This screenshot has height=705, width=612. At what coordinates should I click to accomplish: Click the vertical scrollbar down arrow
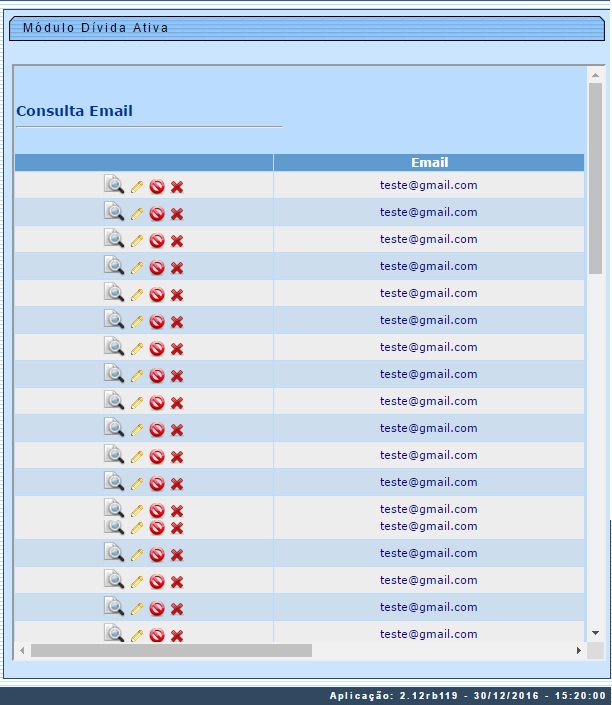tap(596, 632)
